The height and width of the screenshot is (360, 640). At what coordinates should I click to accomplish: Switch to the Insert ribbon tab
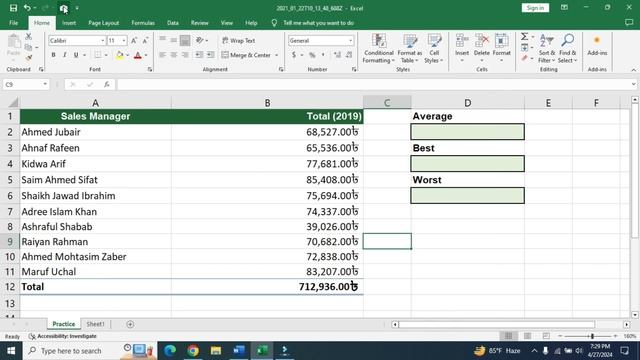pos(69,23)
